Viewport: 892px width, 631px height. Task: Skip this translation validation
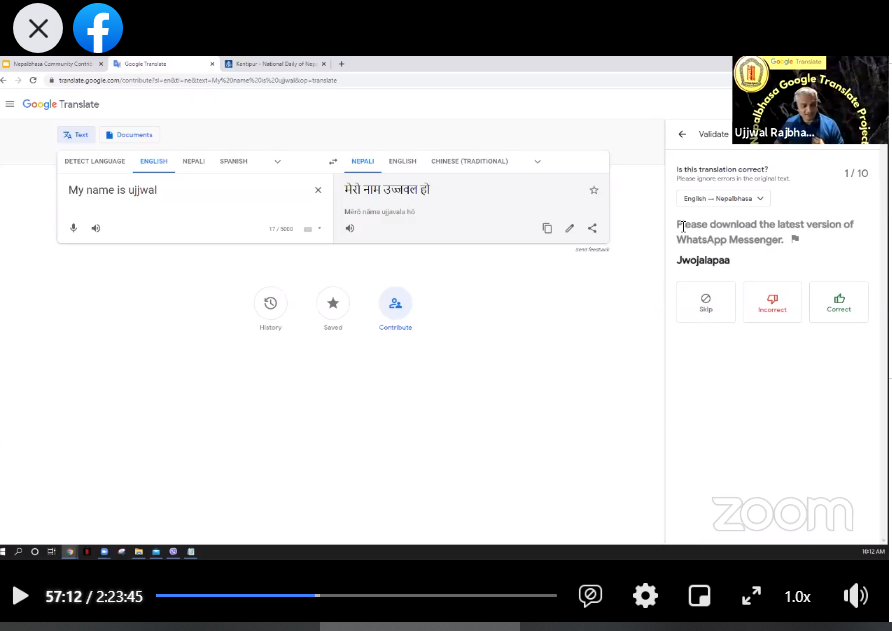tap(705, 302)
